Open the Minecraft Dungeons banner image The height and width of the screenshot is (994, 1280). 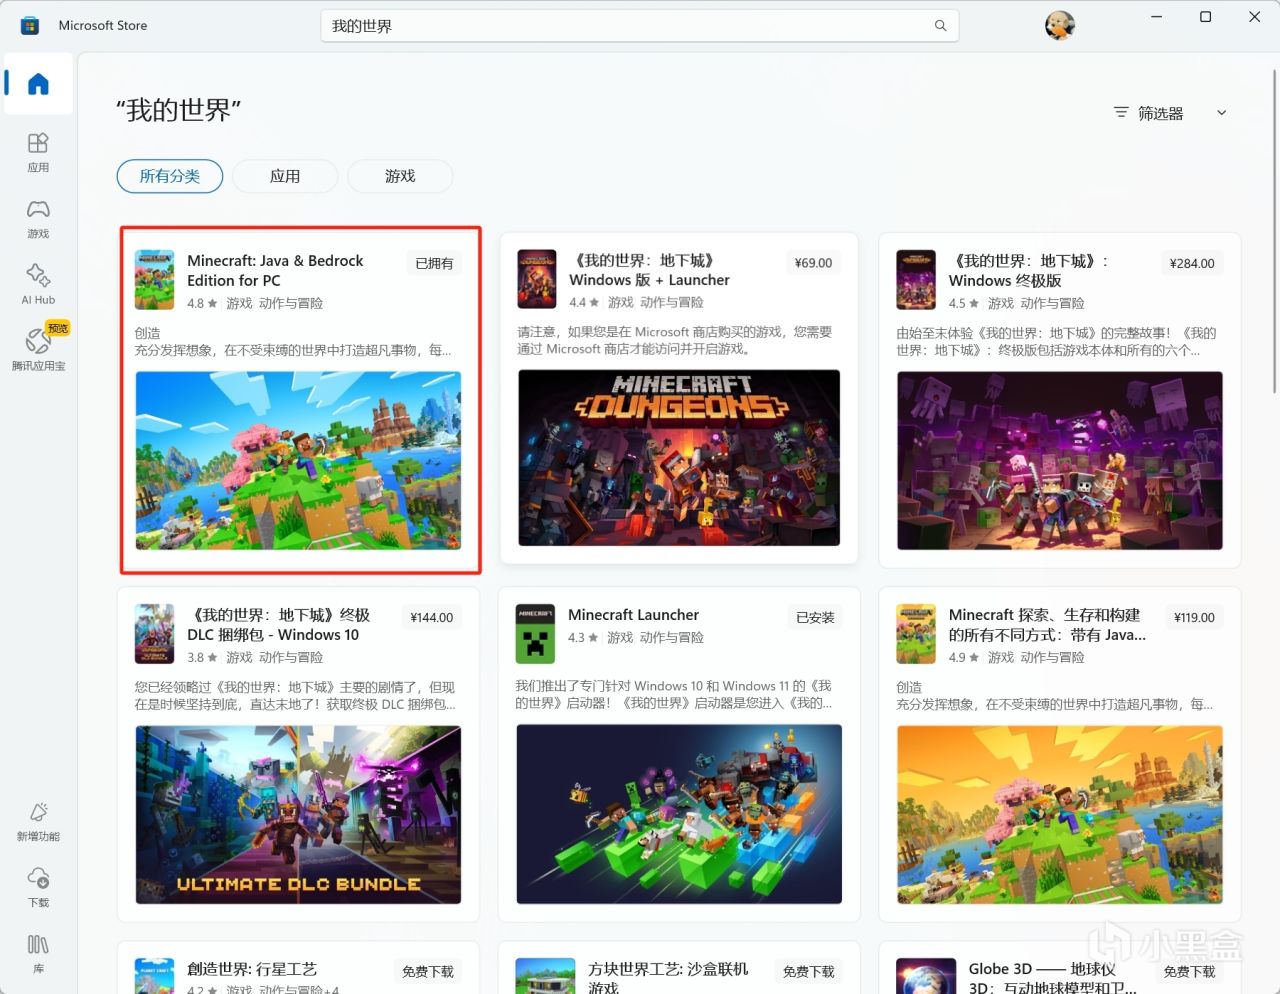(679, 458)
